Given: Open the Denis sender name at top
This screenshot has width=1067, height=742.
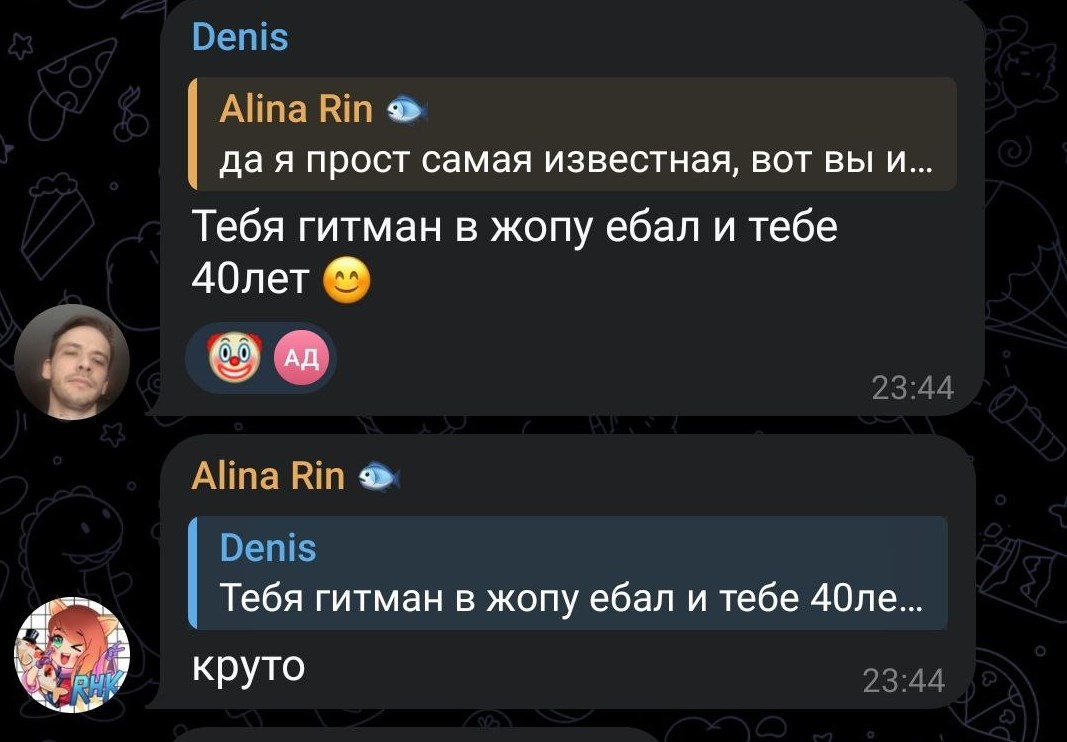Looking at the screenshot, I should pyautogui.click(x=240, y=37).
